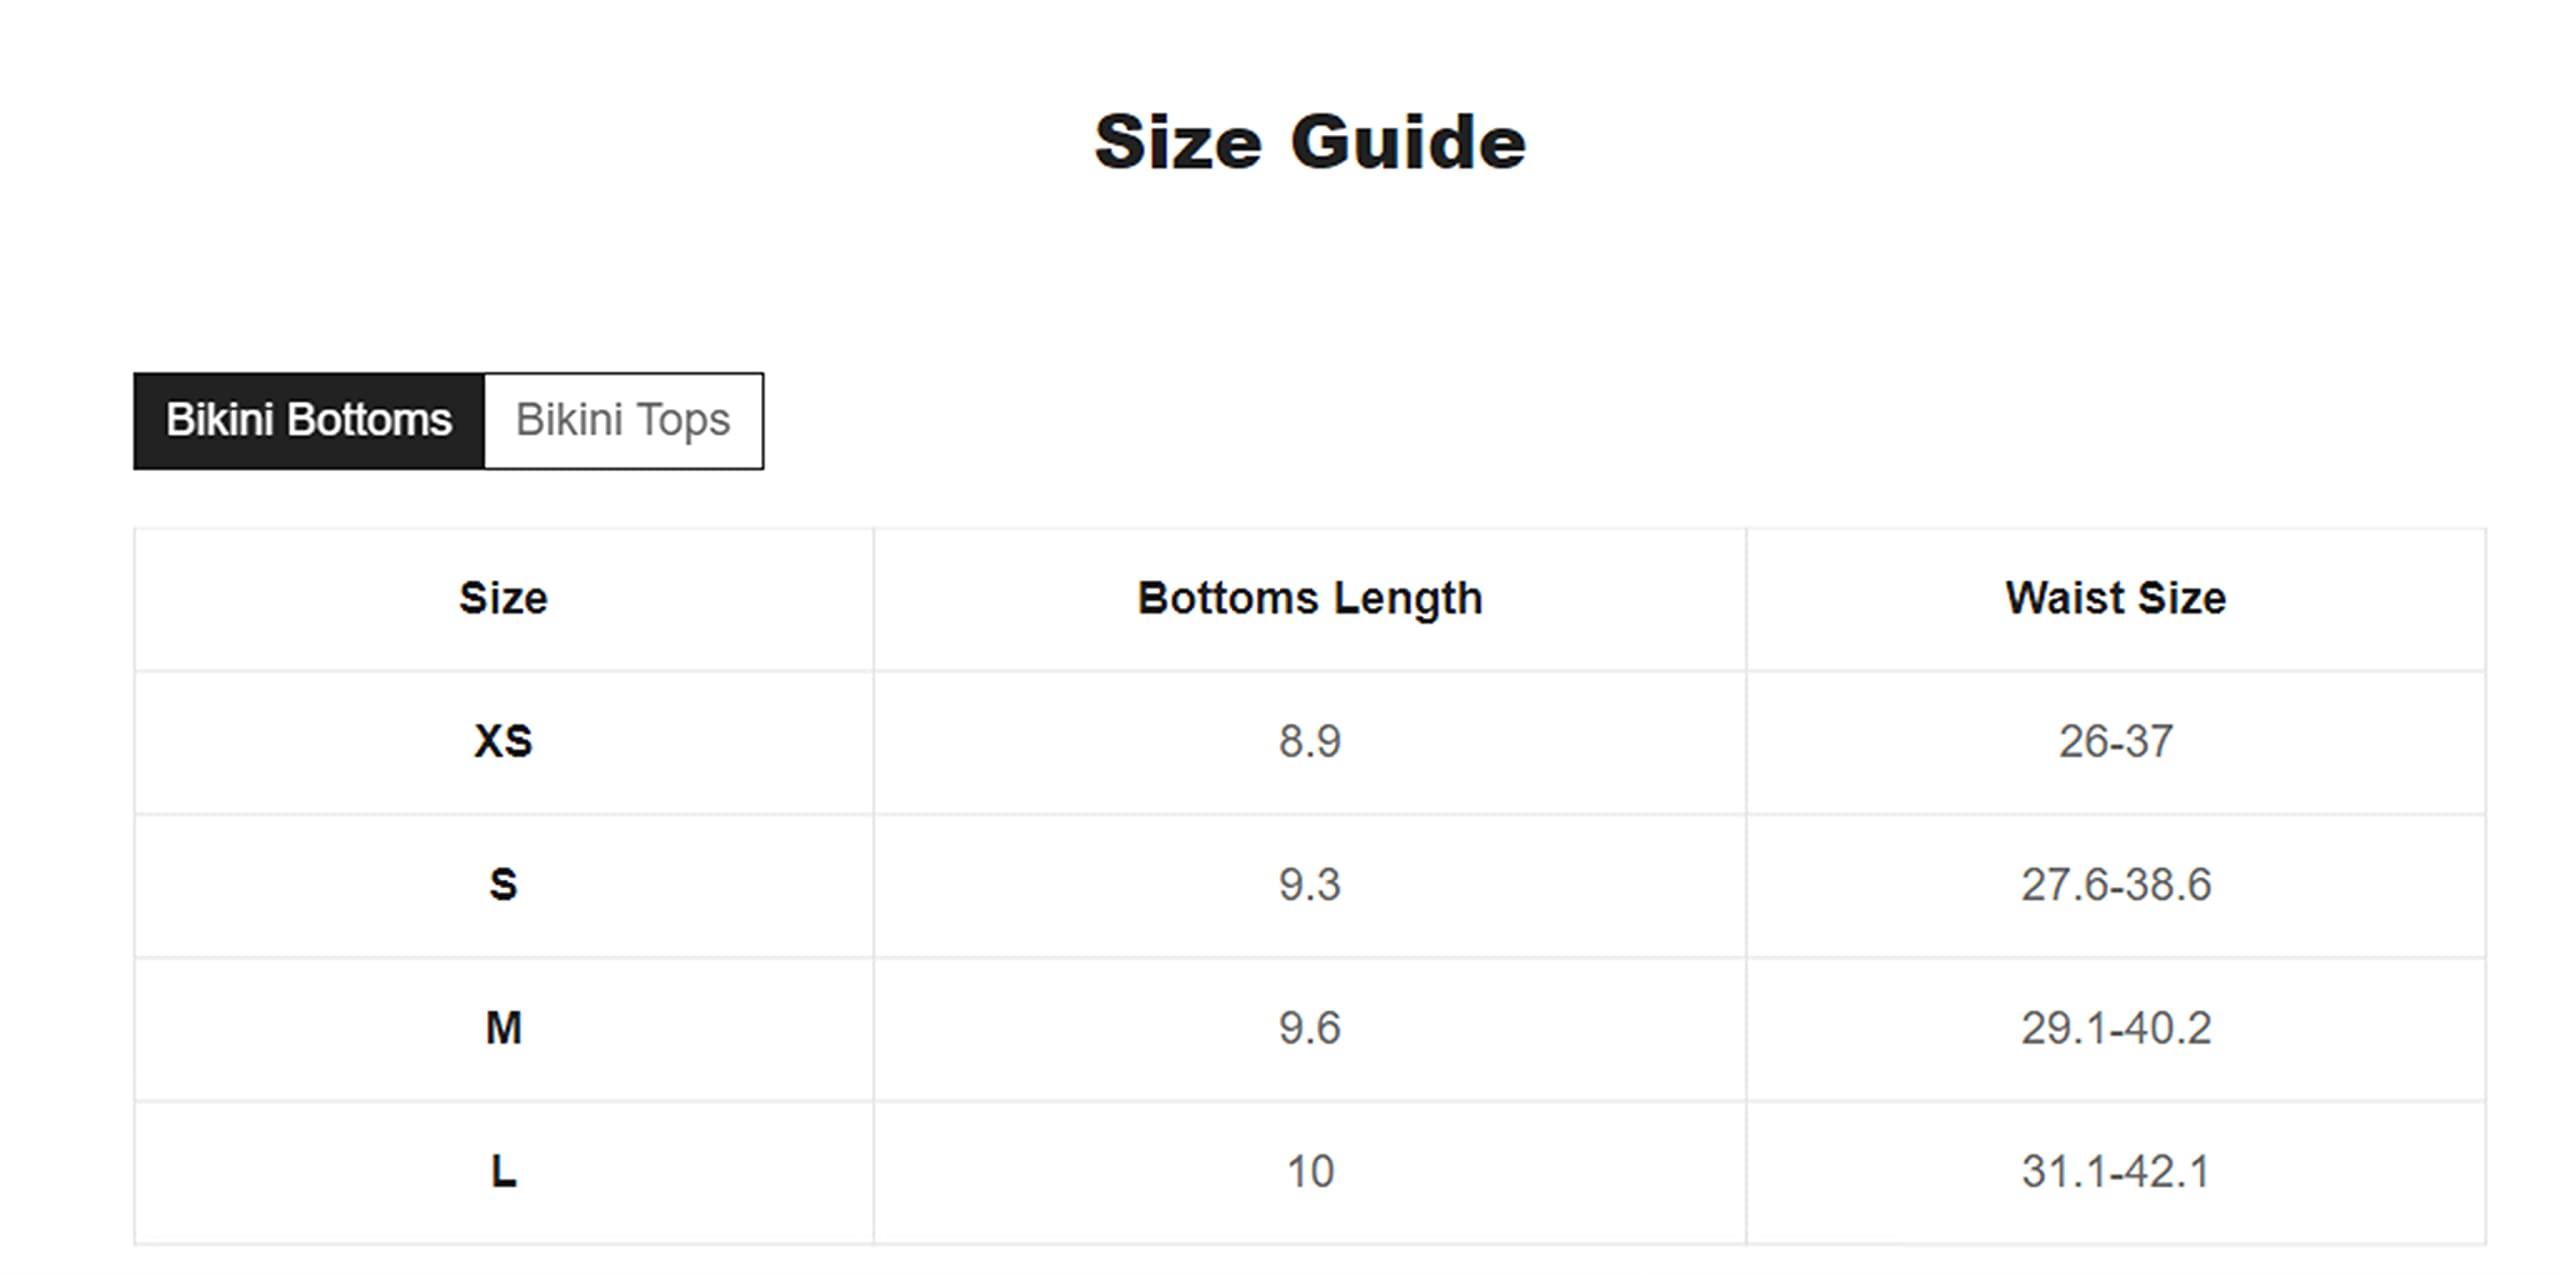Image resolution: width=2560 pixels, height=1275 pixels.
Task: Click the word Tops in inactive tab
Action: pos(683,422)
